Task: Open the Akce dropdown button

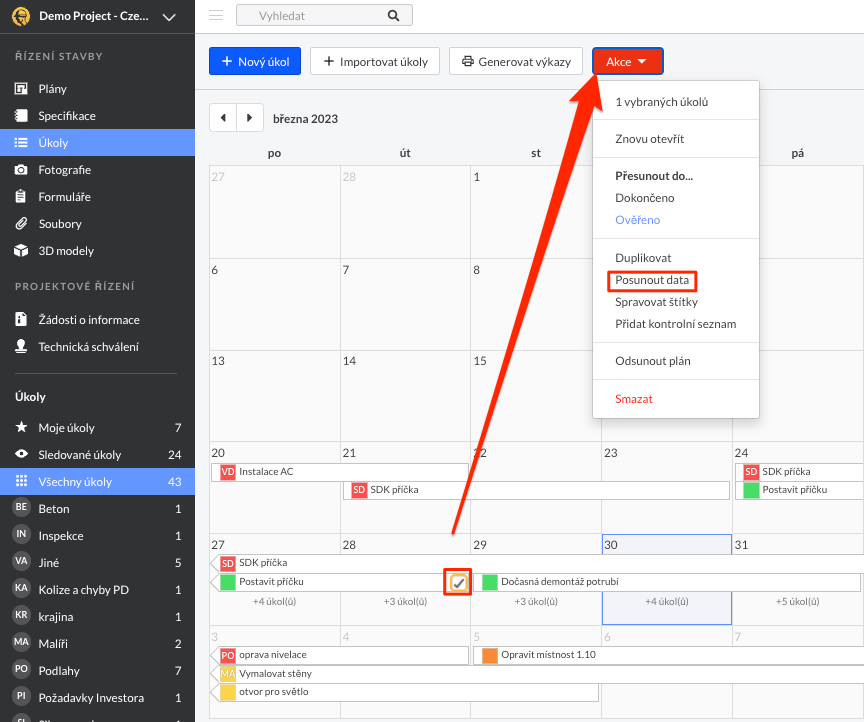Action: click(x=627, y=62)
